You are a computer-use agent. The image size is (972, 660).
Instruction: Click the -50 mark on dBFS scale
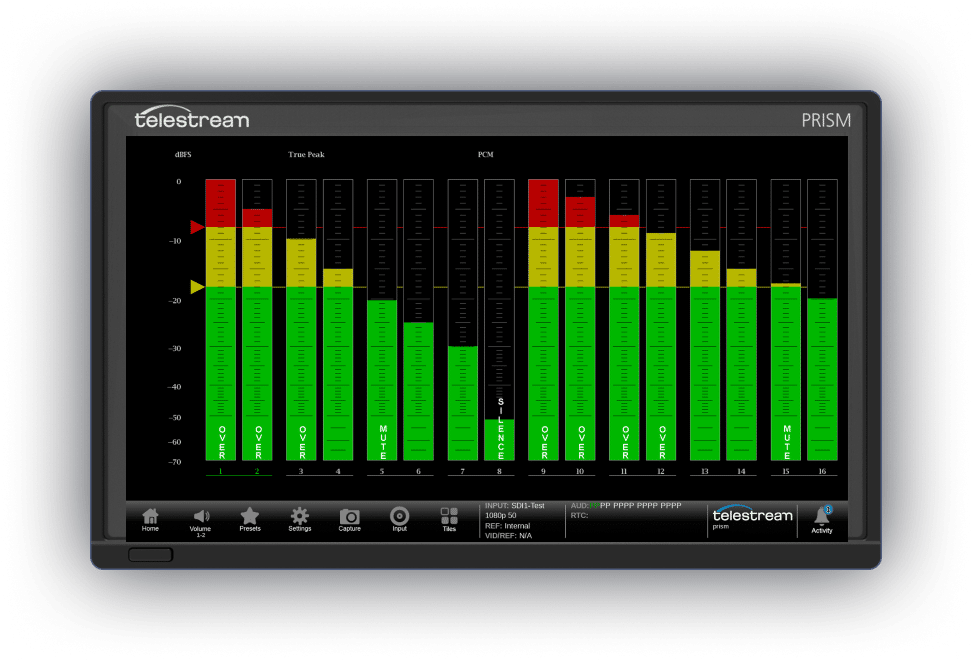click(175, 418)
